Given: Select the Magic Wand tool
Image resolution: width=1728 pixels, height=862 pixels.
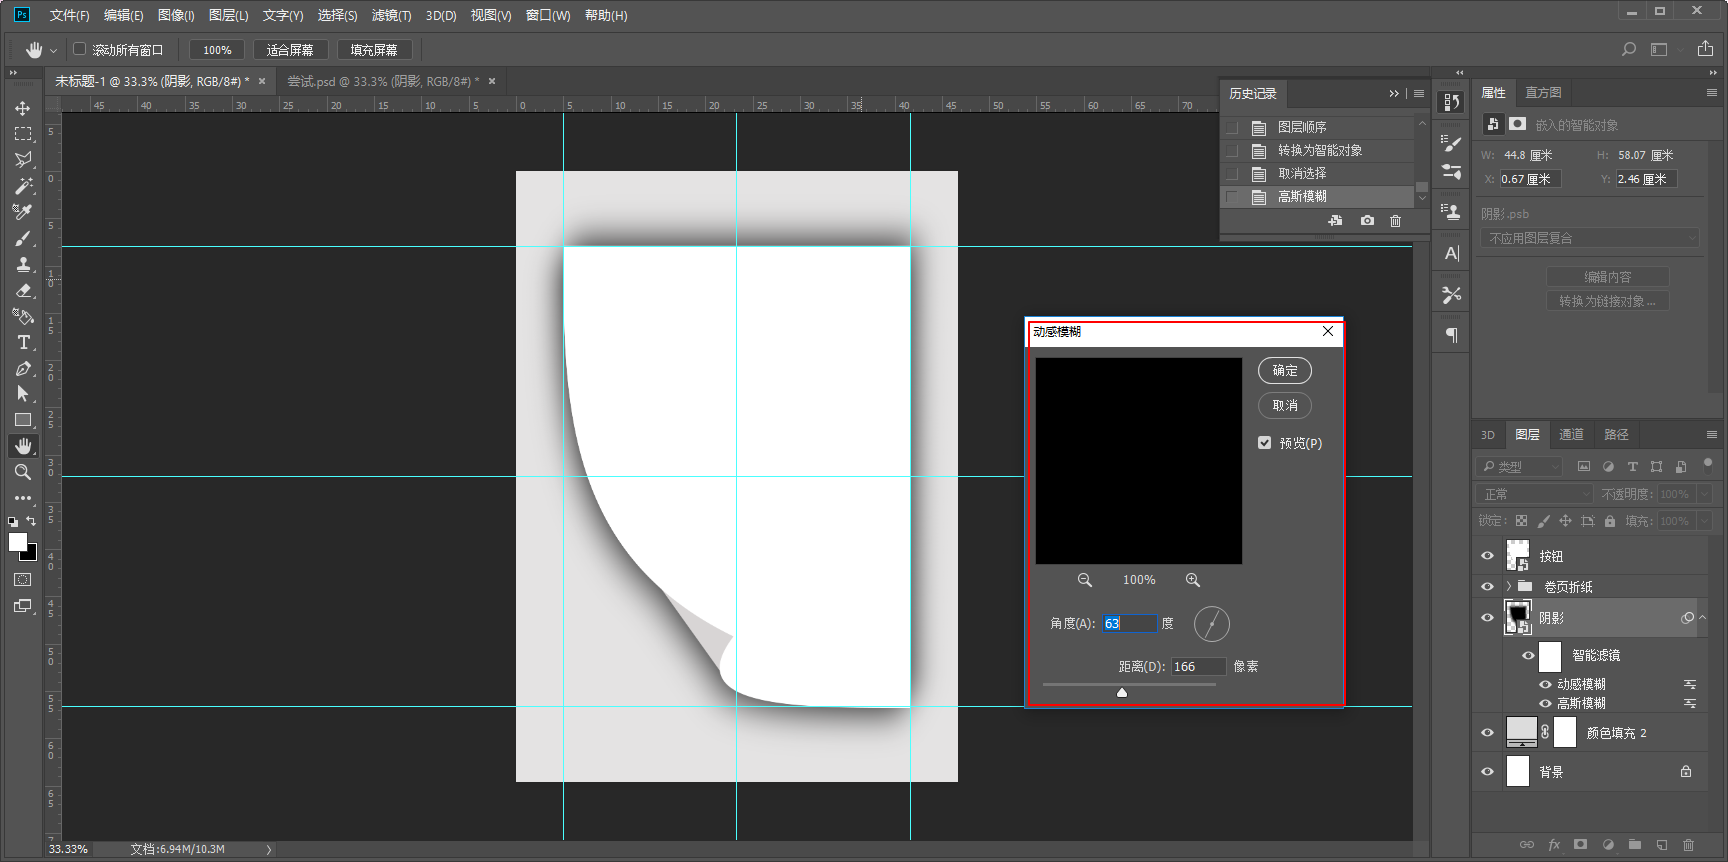Looking at the screenshot, I should pyautogui.click(x=23, y=186).
